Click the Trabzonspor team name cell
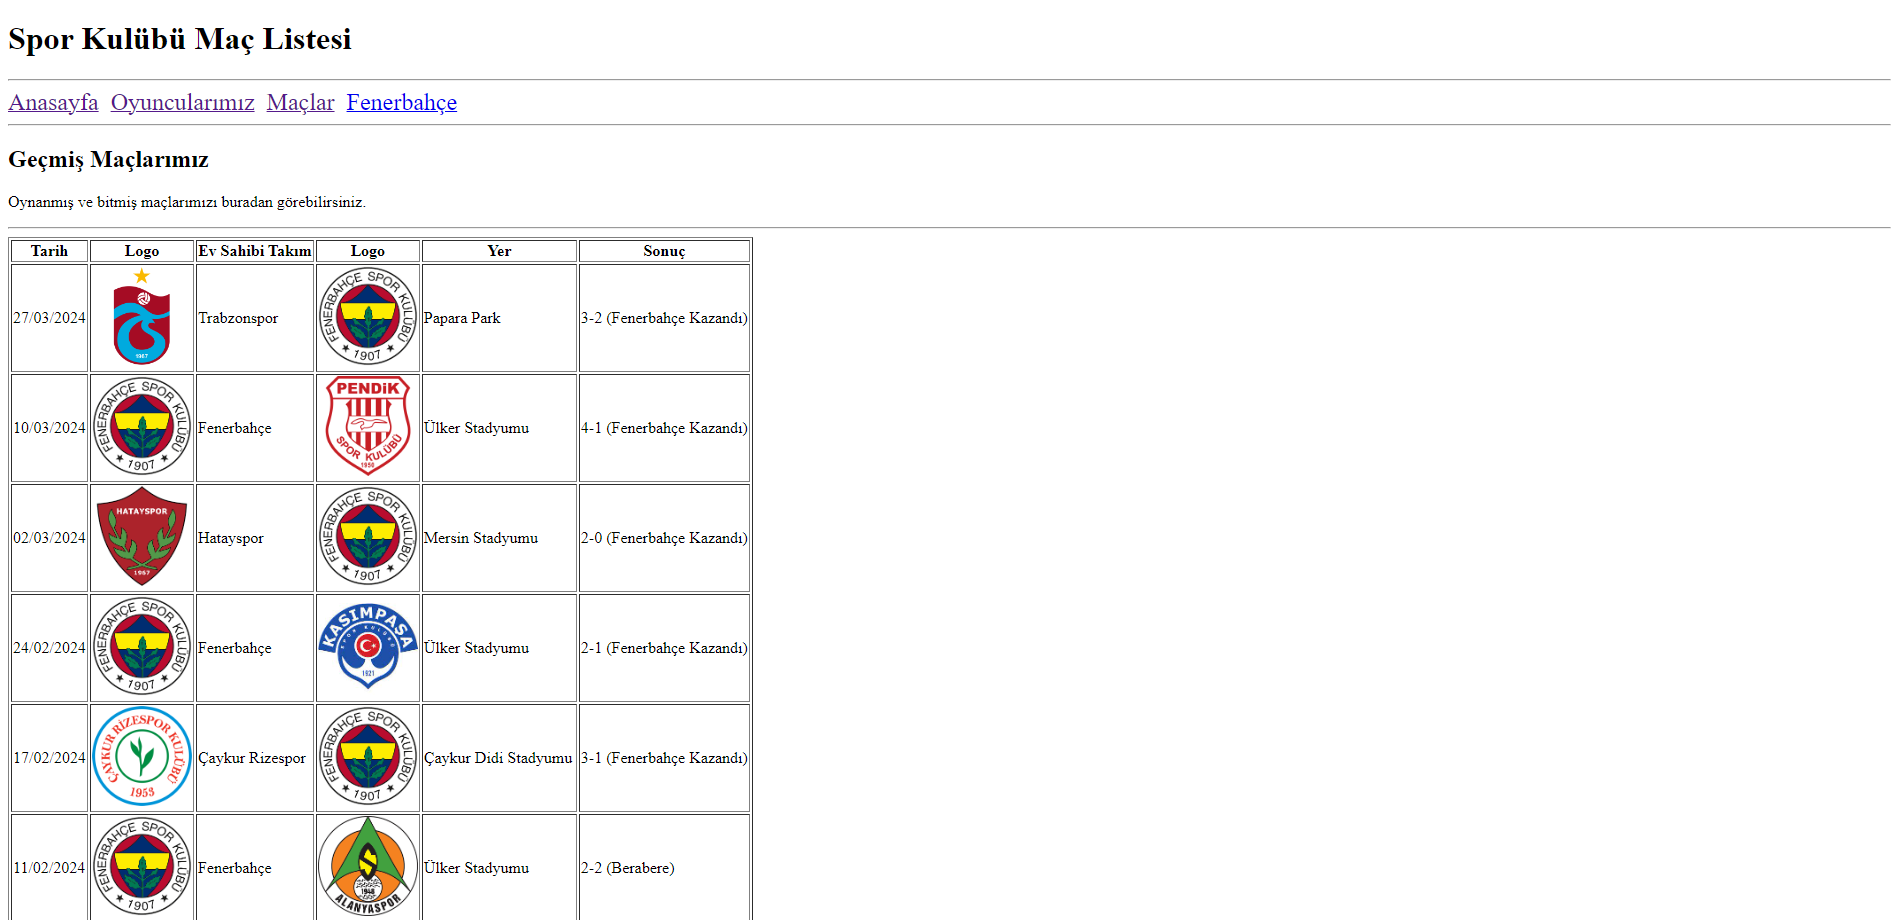Viewport: 1898px width, 920px height. point(255,318)
